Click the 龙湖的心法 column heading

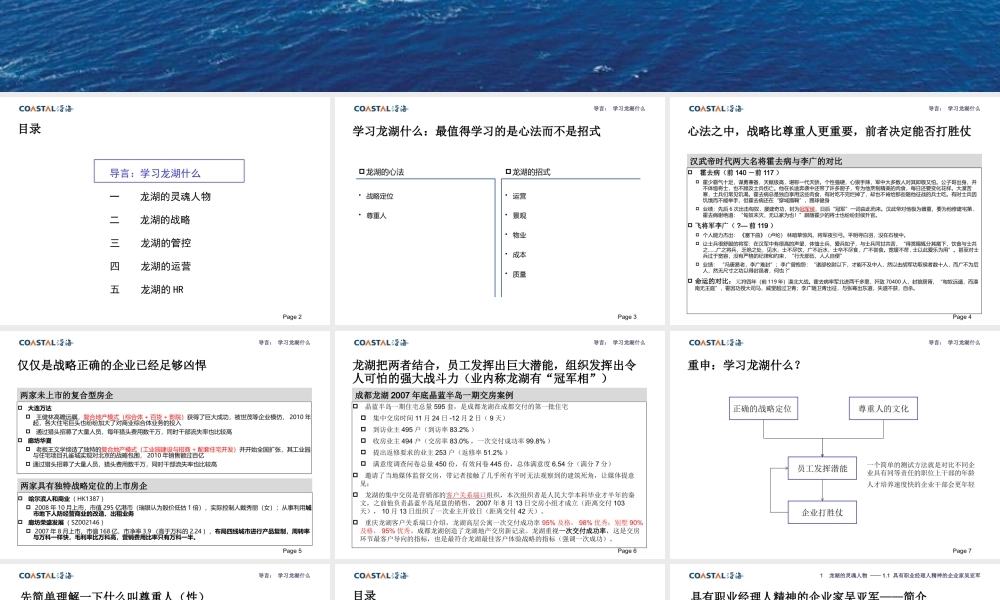coord(385,172)
